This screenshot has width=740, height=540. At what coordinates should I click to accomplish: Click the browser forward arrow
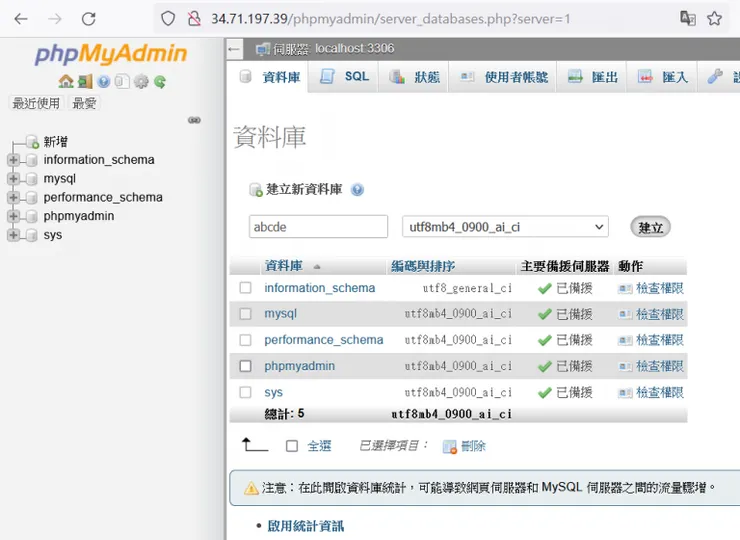tap(55, 19)
